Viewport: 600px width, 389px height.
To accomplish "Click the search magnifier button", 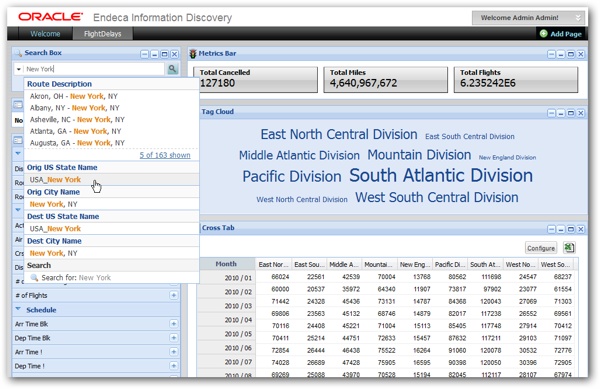I will coord(173,69).
